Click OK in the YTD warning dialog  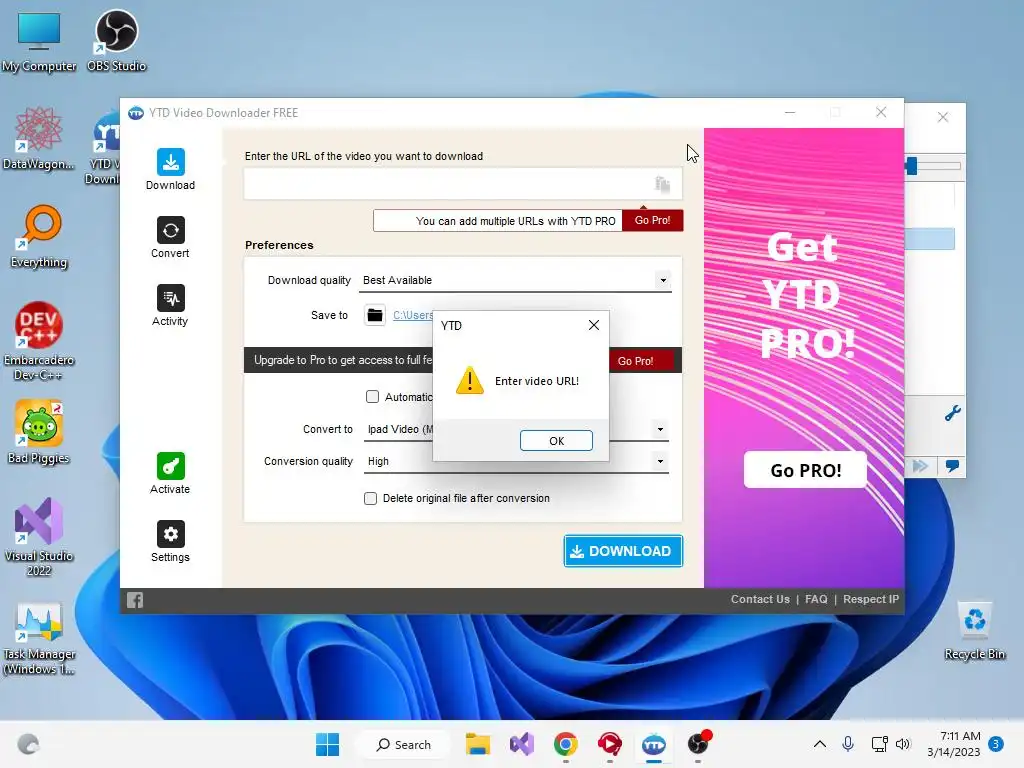point(556,441)
